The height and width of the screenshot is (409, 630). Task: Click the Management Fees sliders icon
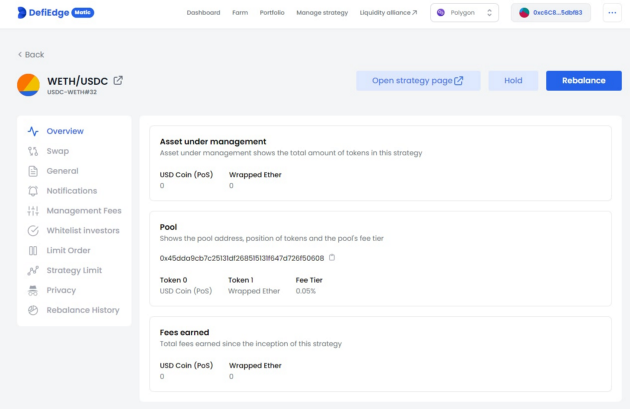click(x=33, y=211)
